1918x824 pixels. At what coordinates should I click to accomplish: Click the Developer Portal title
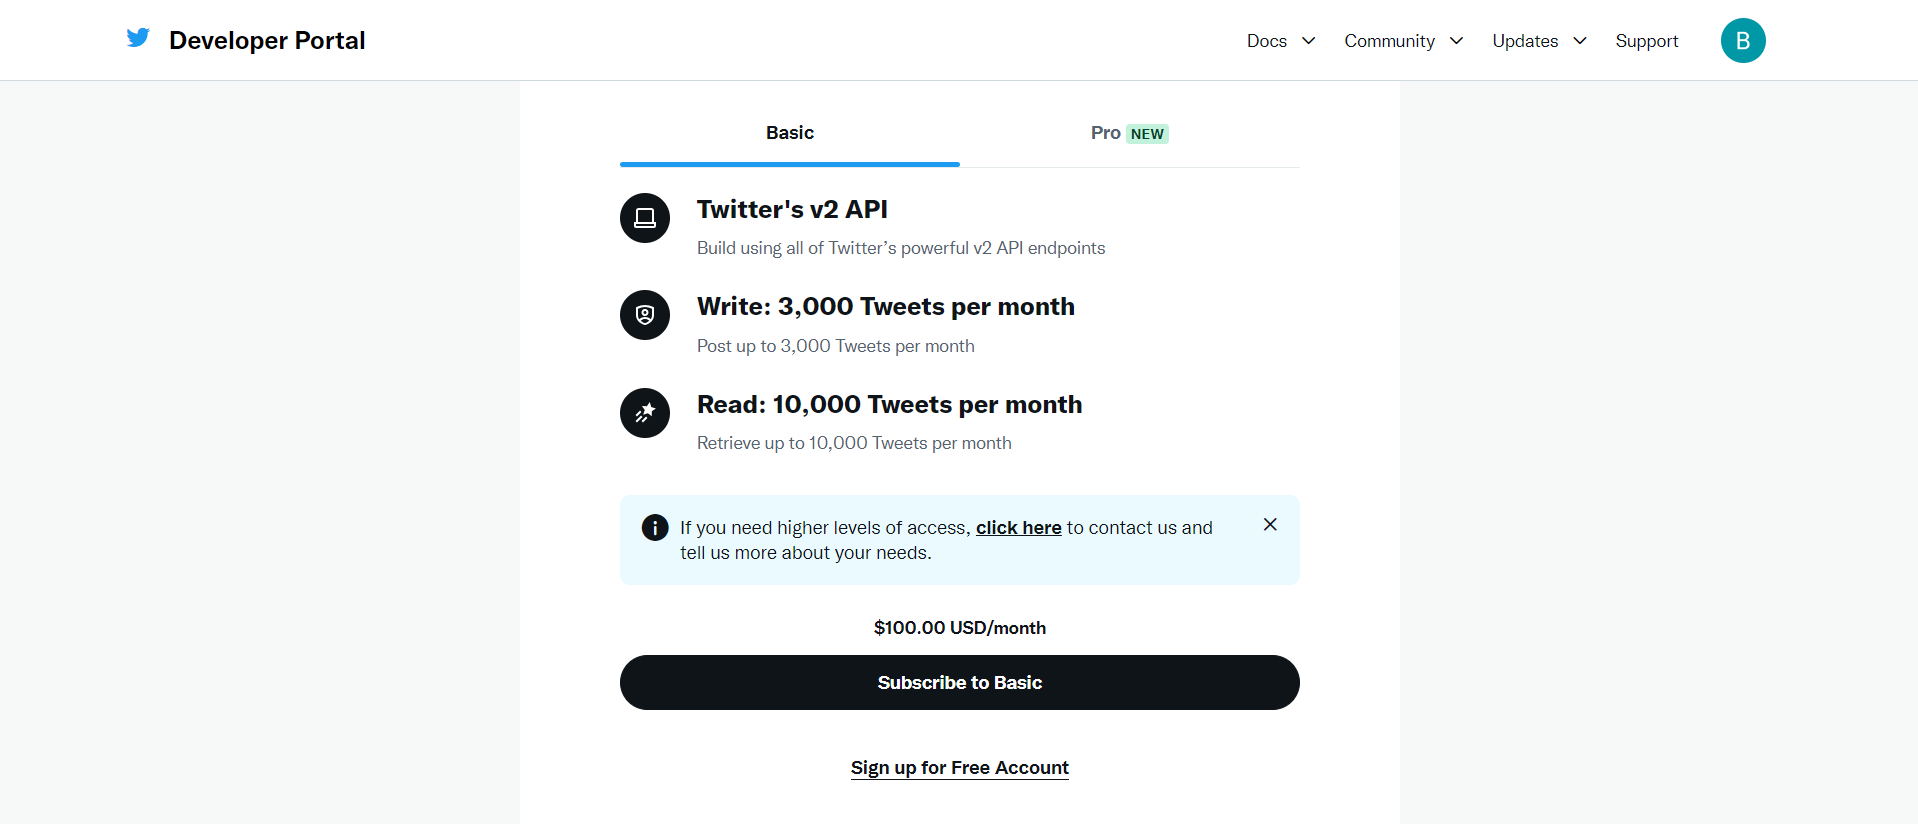267,41
